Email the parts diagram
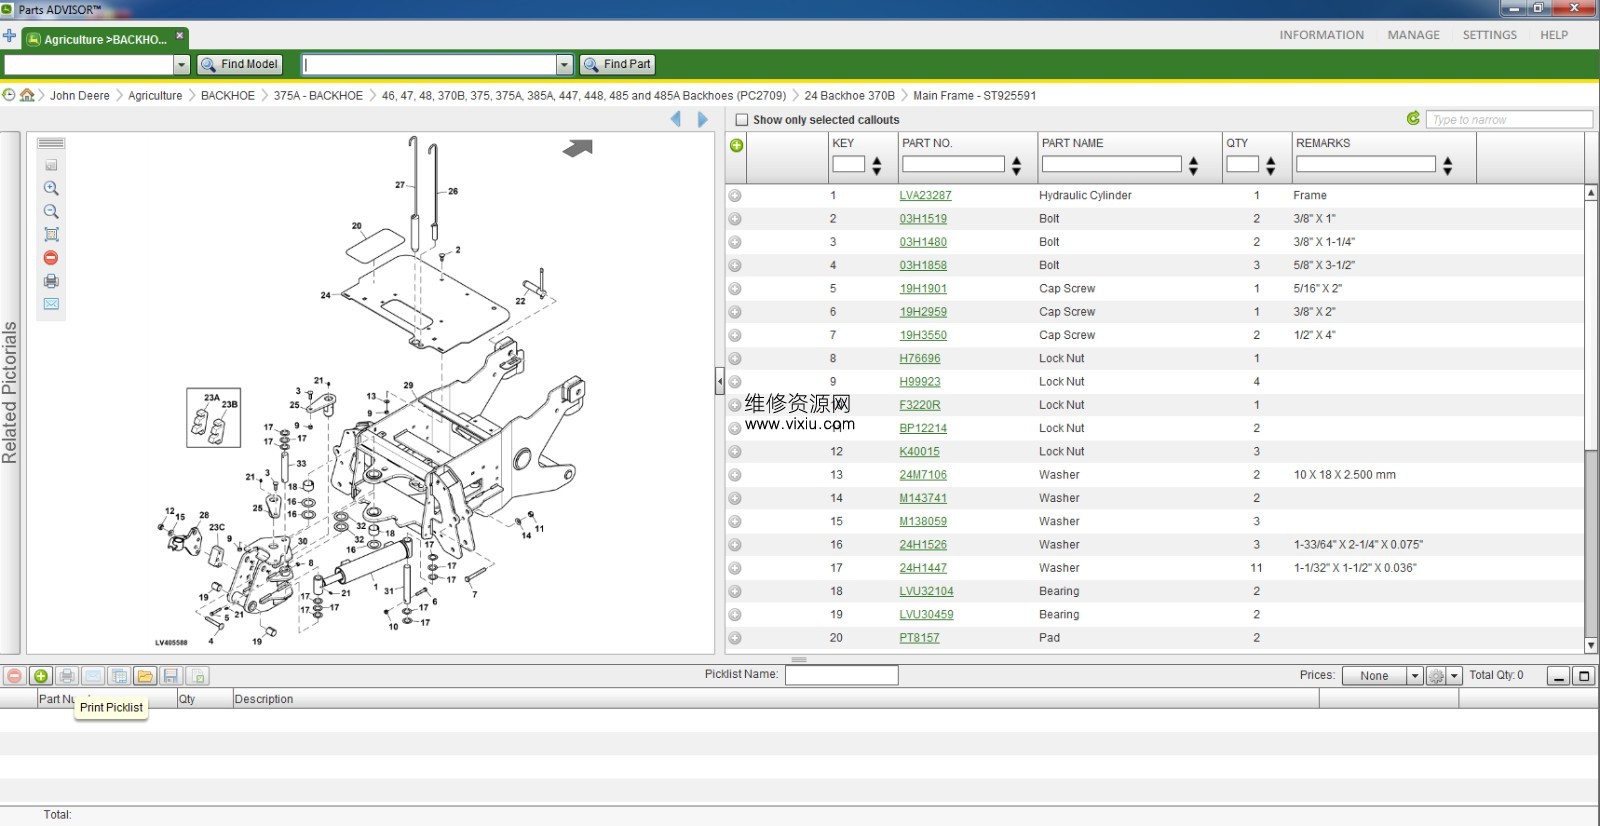 tap(51, 304)
